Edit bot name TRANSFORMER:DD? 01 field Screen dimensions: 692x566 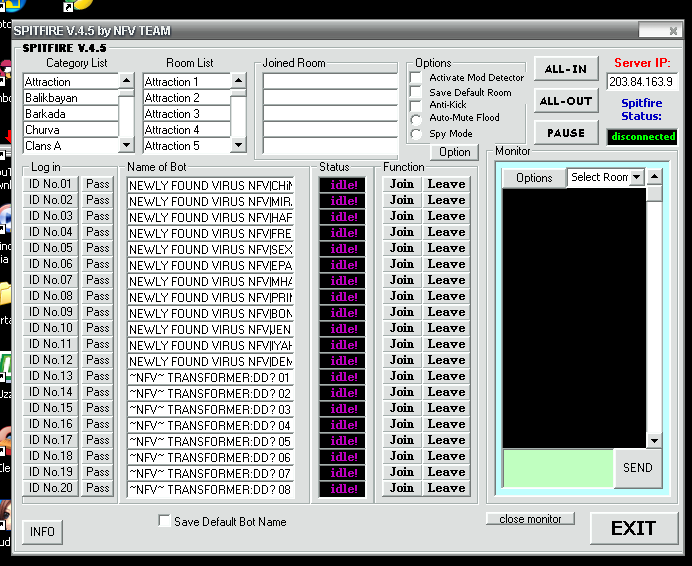(211, 377)
